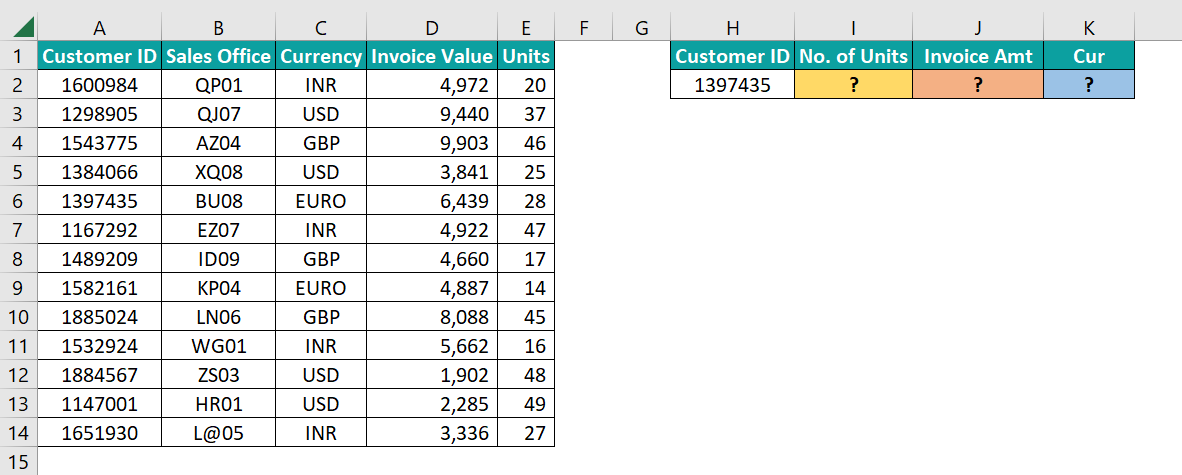
Task: Select Sales Office cell ID09
Action: pos(218,259)
